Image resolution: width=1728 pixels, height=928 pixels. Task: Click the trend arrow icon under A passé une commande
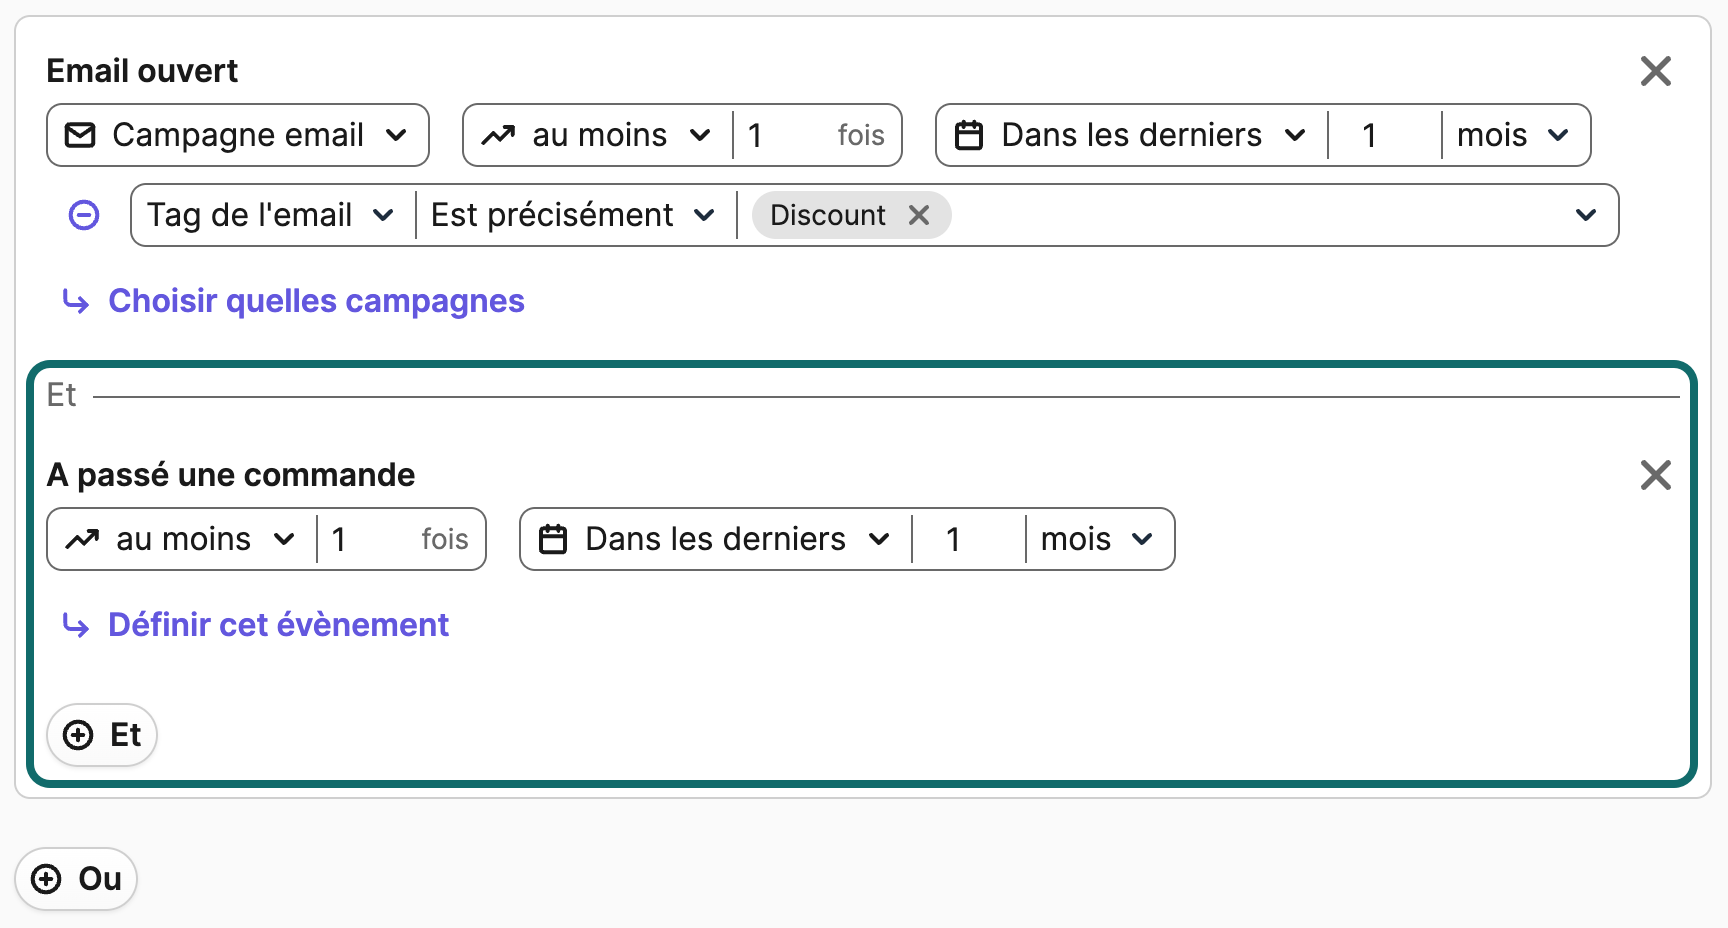coord(82,539)
